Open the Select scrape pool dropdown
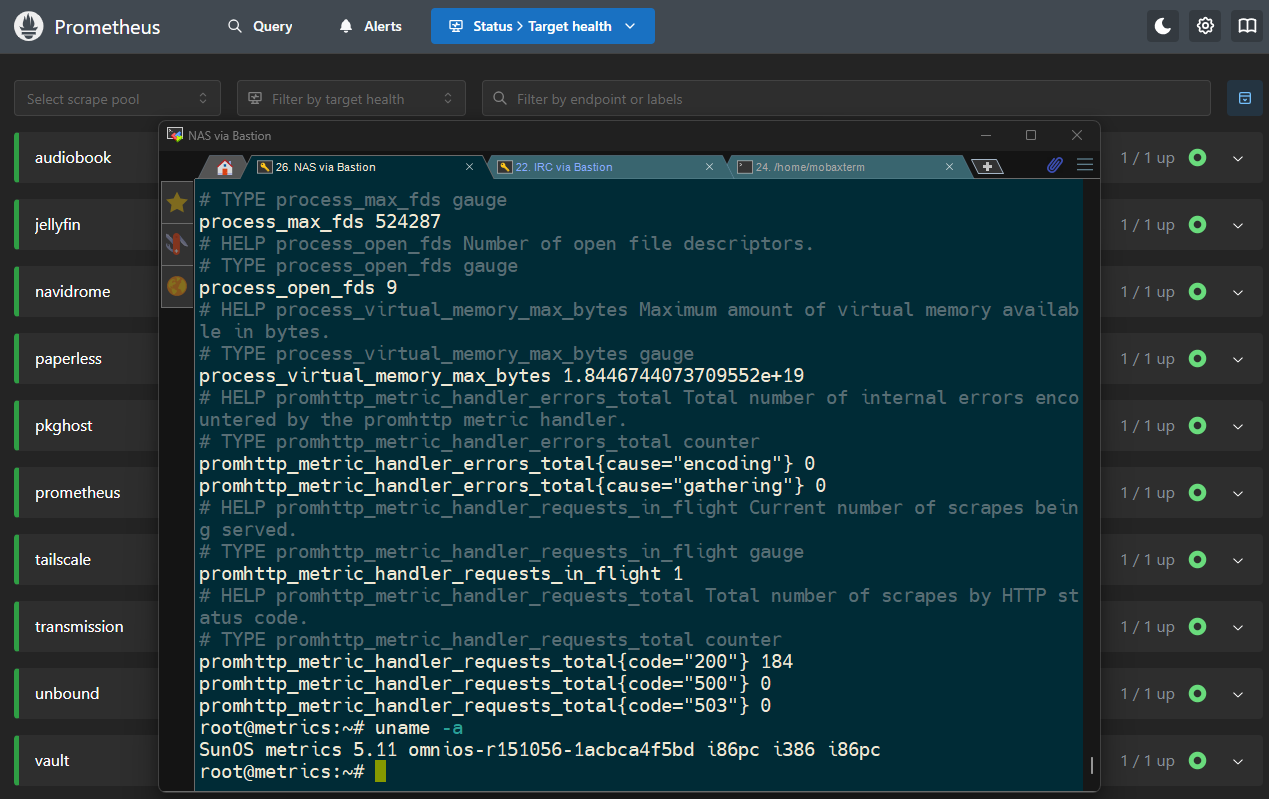 (117, 99)
